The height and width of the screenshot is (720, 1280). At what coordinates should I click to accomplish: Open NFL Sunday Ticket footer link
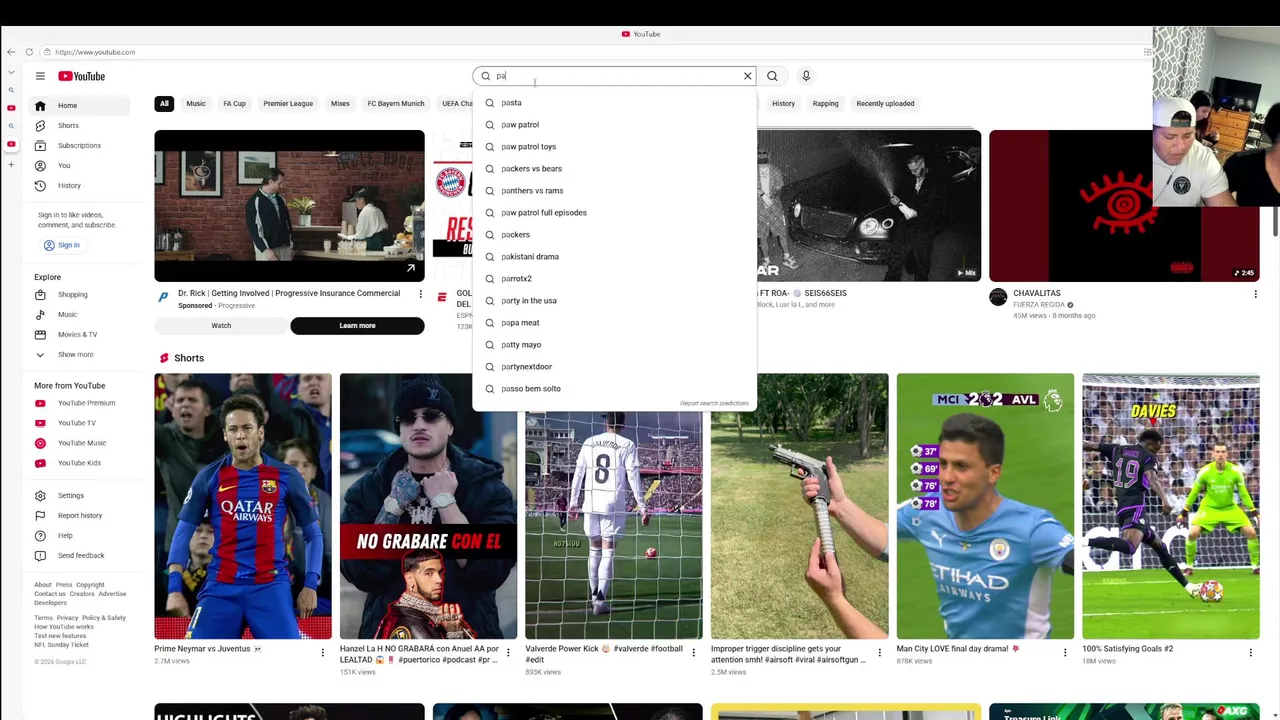(61, 645)
